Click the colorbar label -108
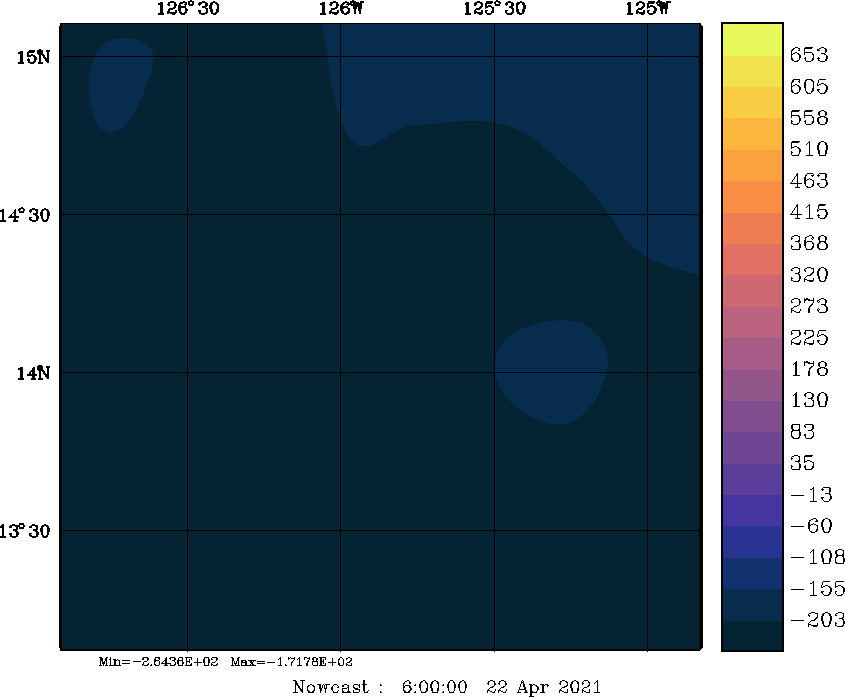Viewport: 845px width, 697px height. [x=817, y=557]
